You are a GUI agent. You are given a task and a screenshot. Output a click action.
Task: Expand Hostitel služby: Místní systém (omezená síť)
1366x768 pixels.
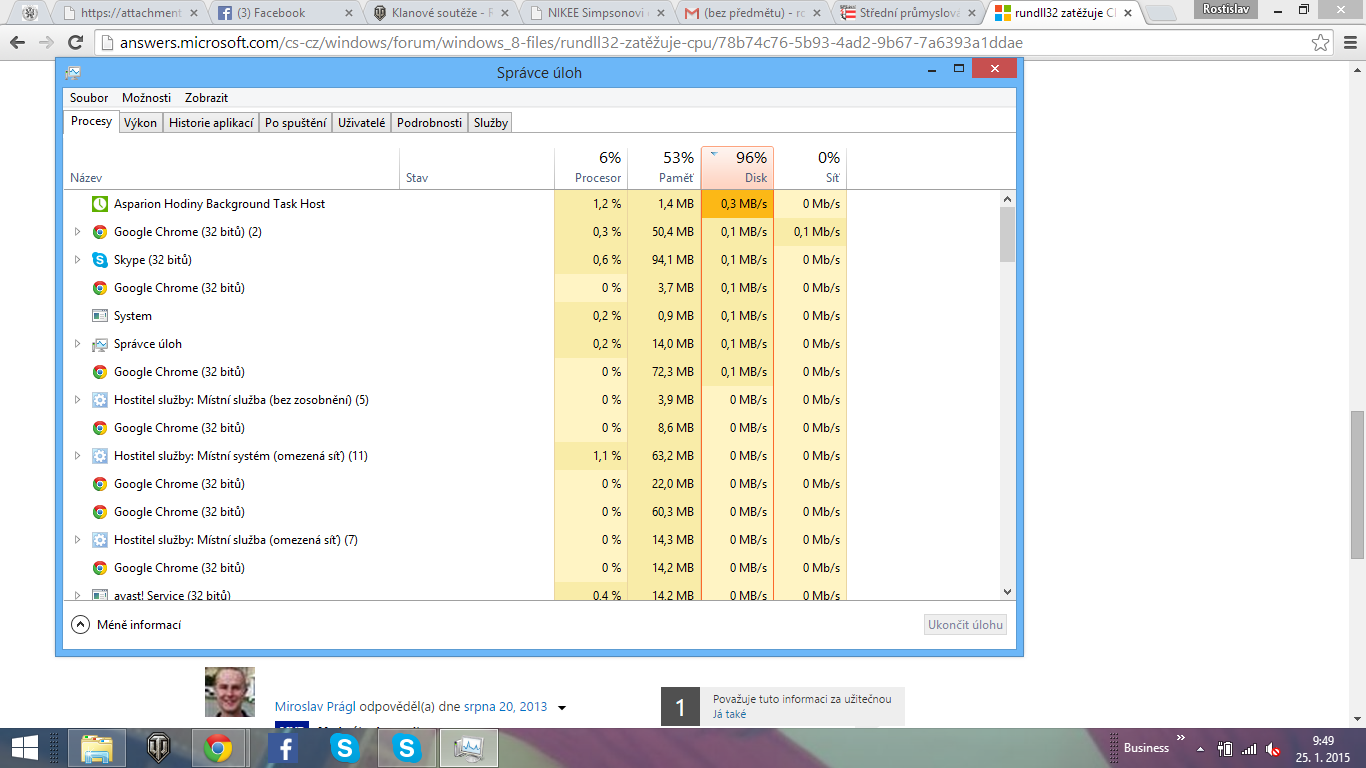point(78,456)
